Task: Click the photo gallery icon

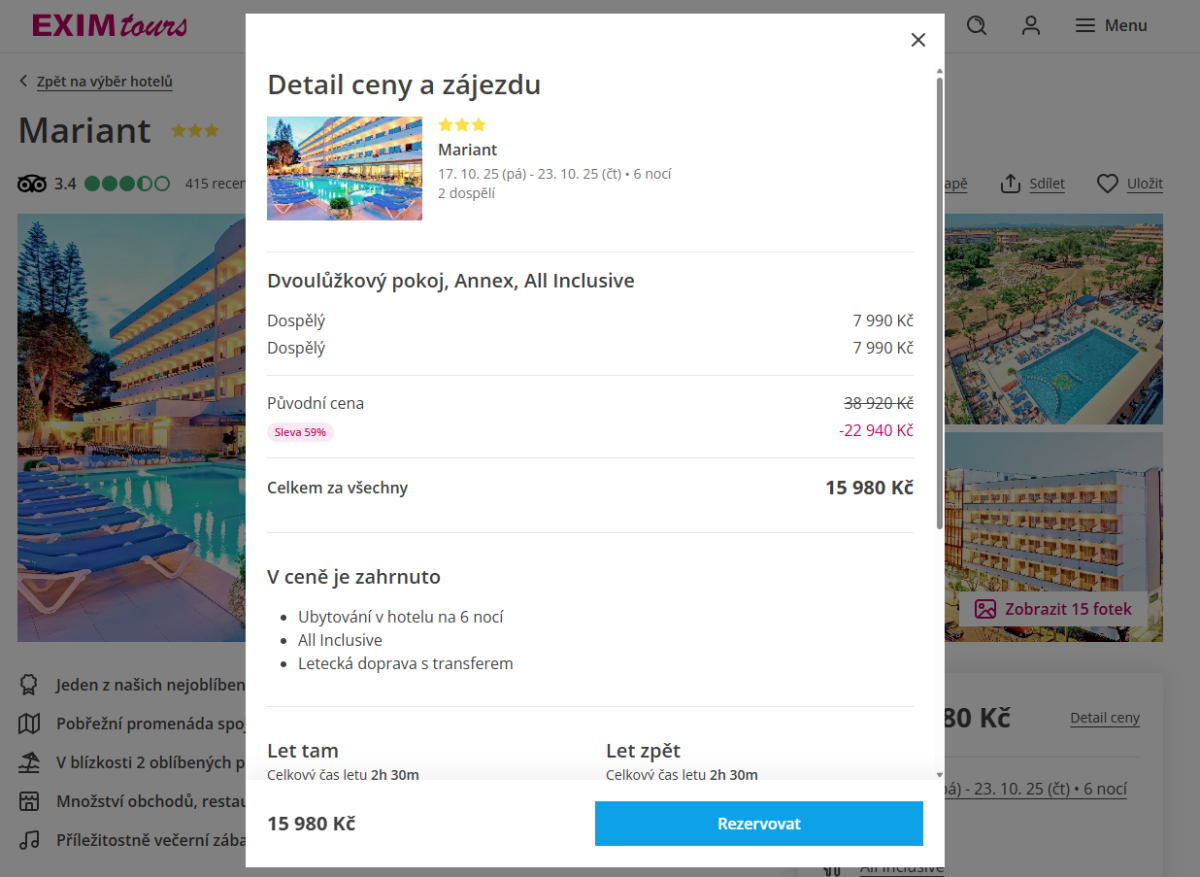Action: point(986,609)
